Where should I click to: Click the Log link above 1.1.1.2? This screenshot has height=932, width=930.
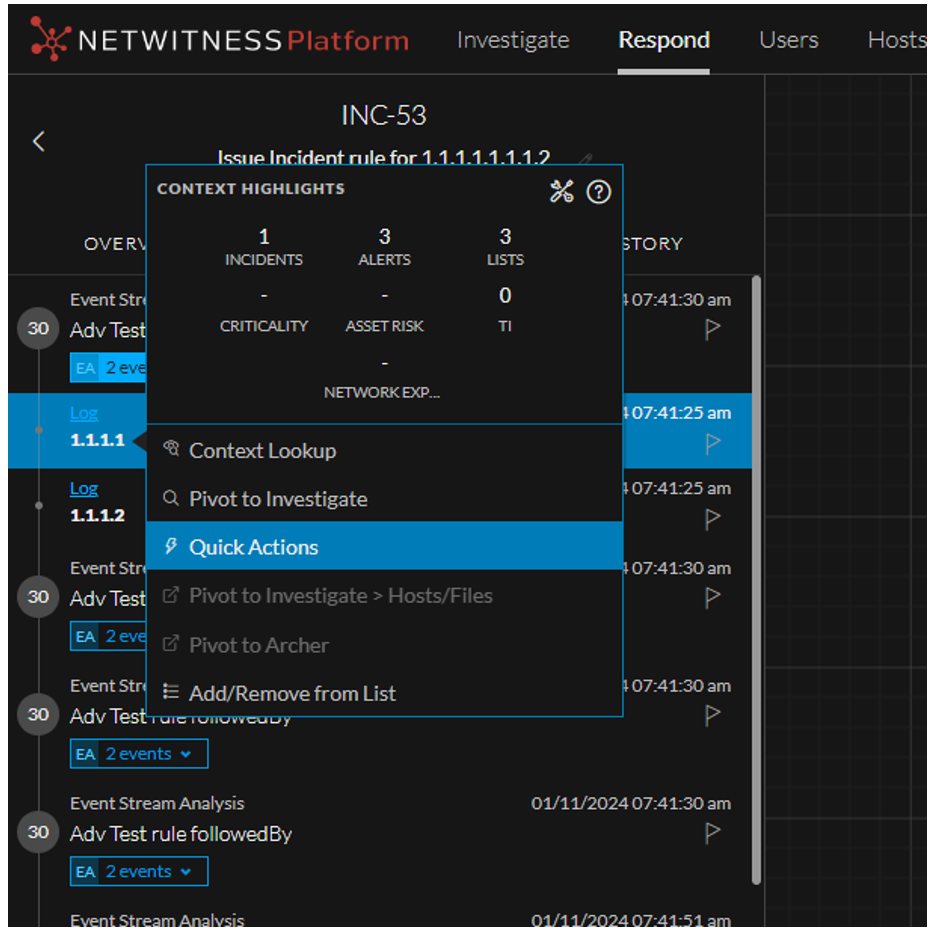pyautogui.click(x=84, y=489)
